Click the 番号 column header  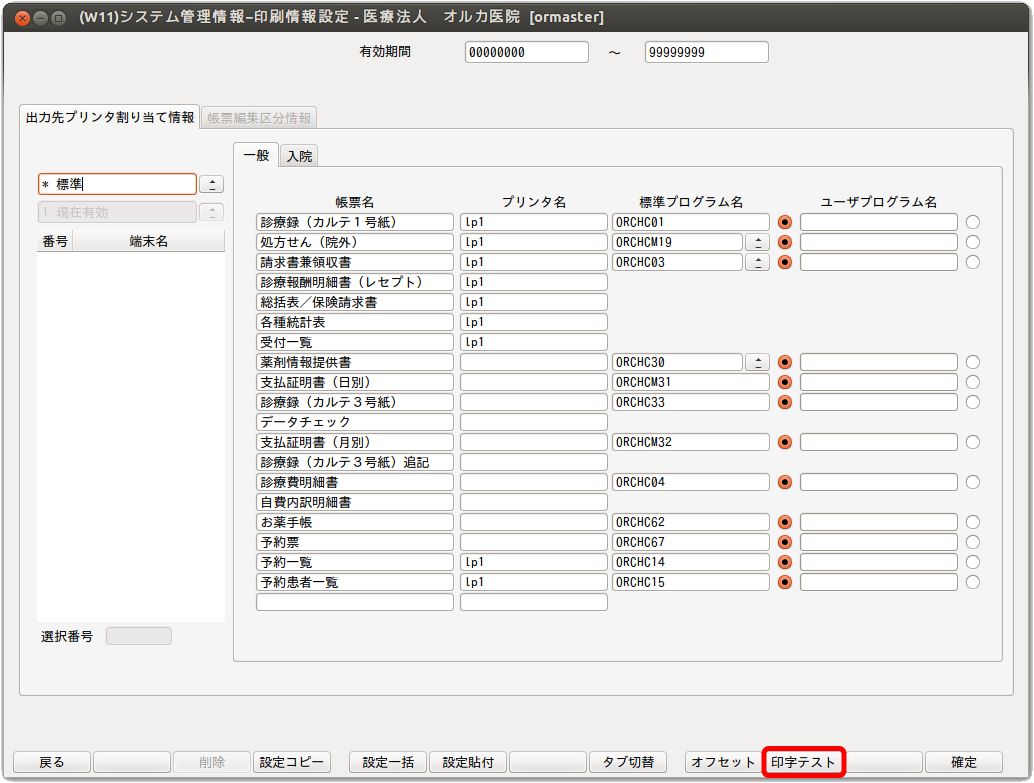point(55,241)
